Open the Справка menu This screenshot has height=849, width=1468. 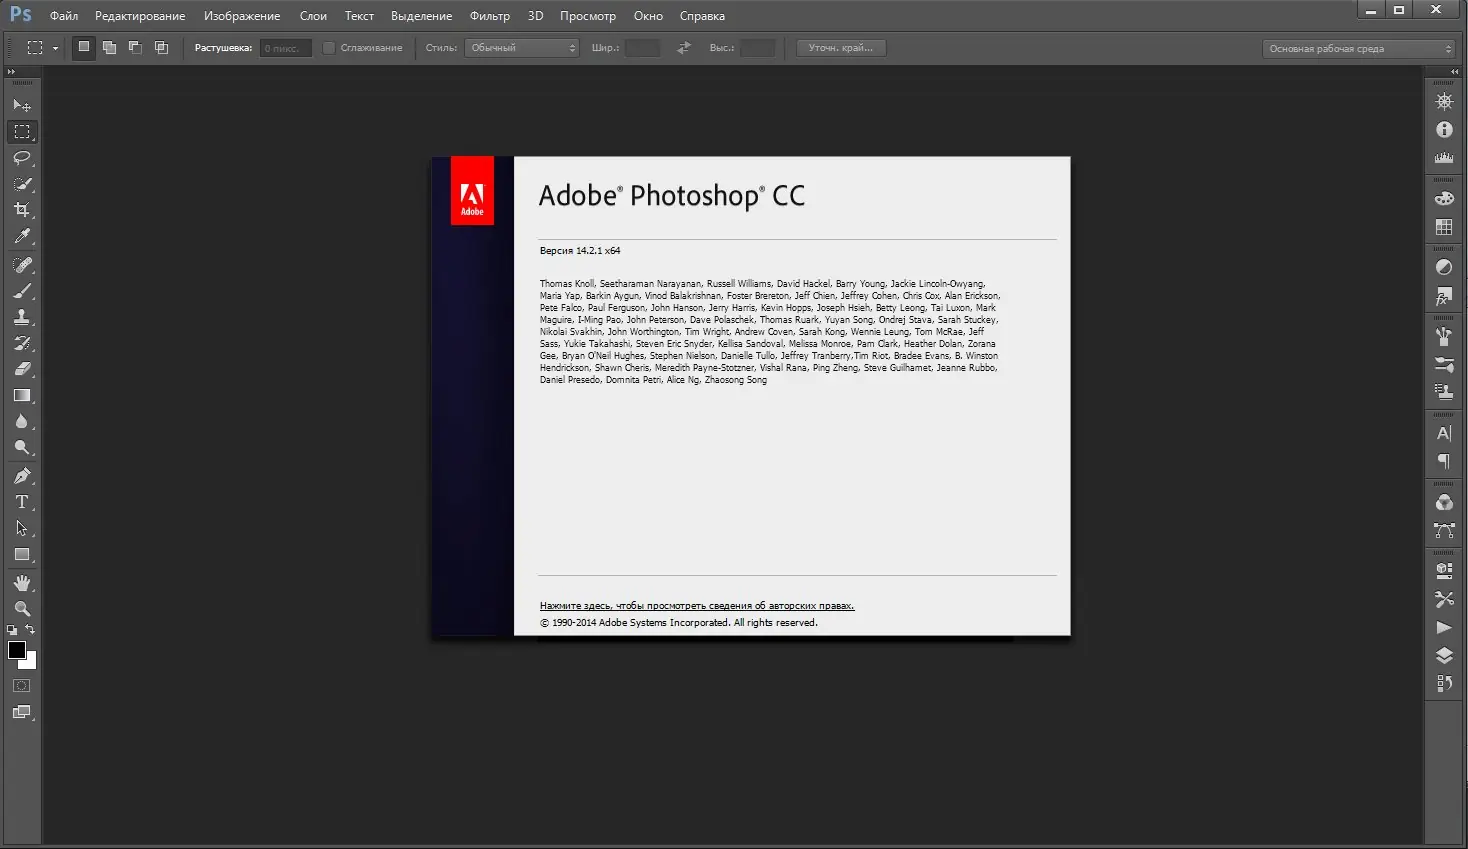[x=702, y=16]
